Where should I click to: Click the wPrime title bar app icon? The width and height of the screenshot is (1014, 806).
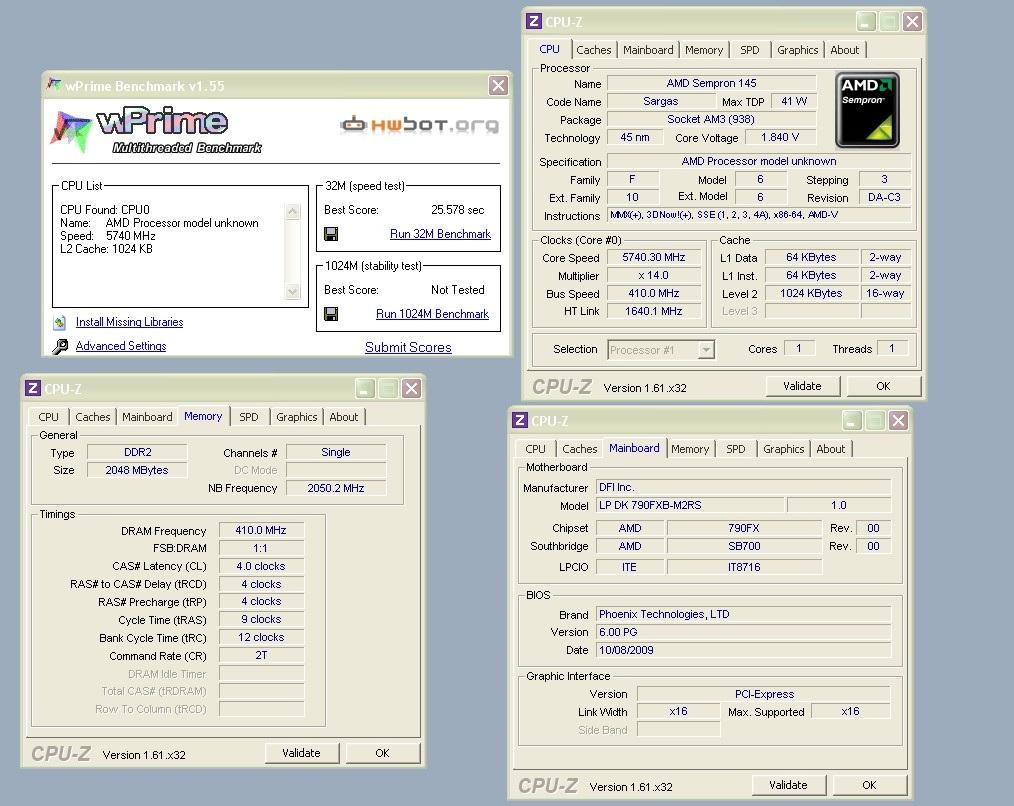point(54,85)
